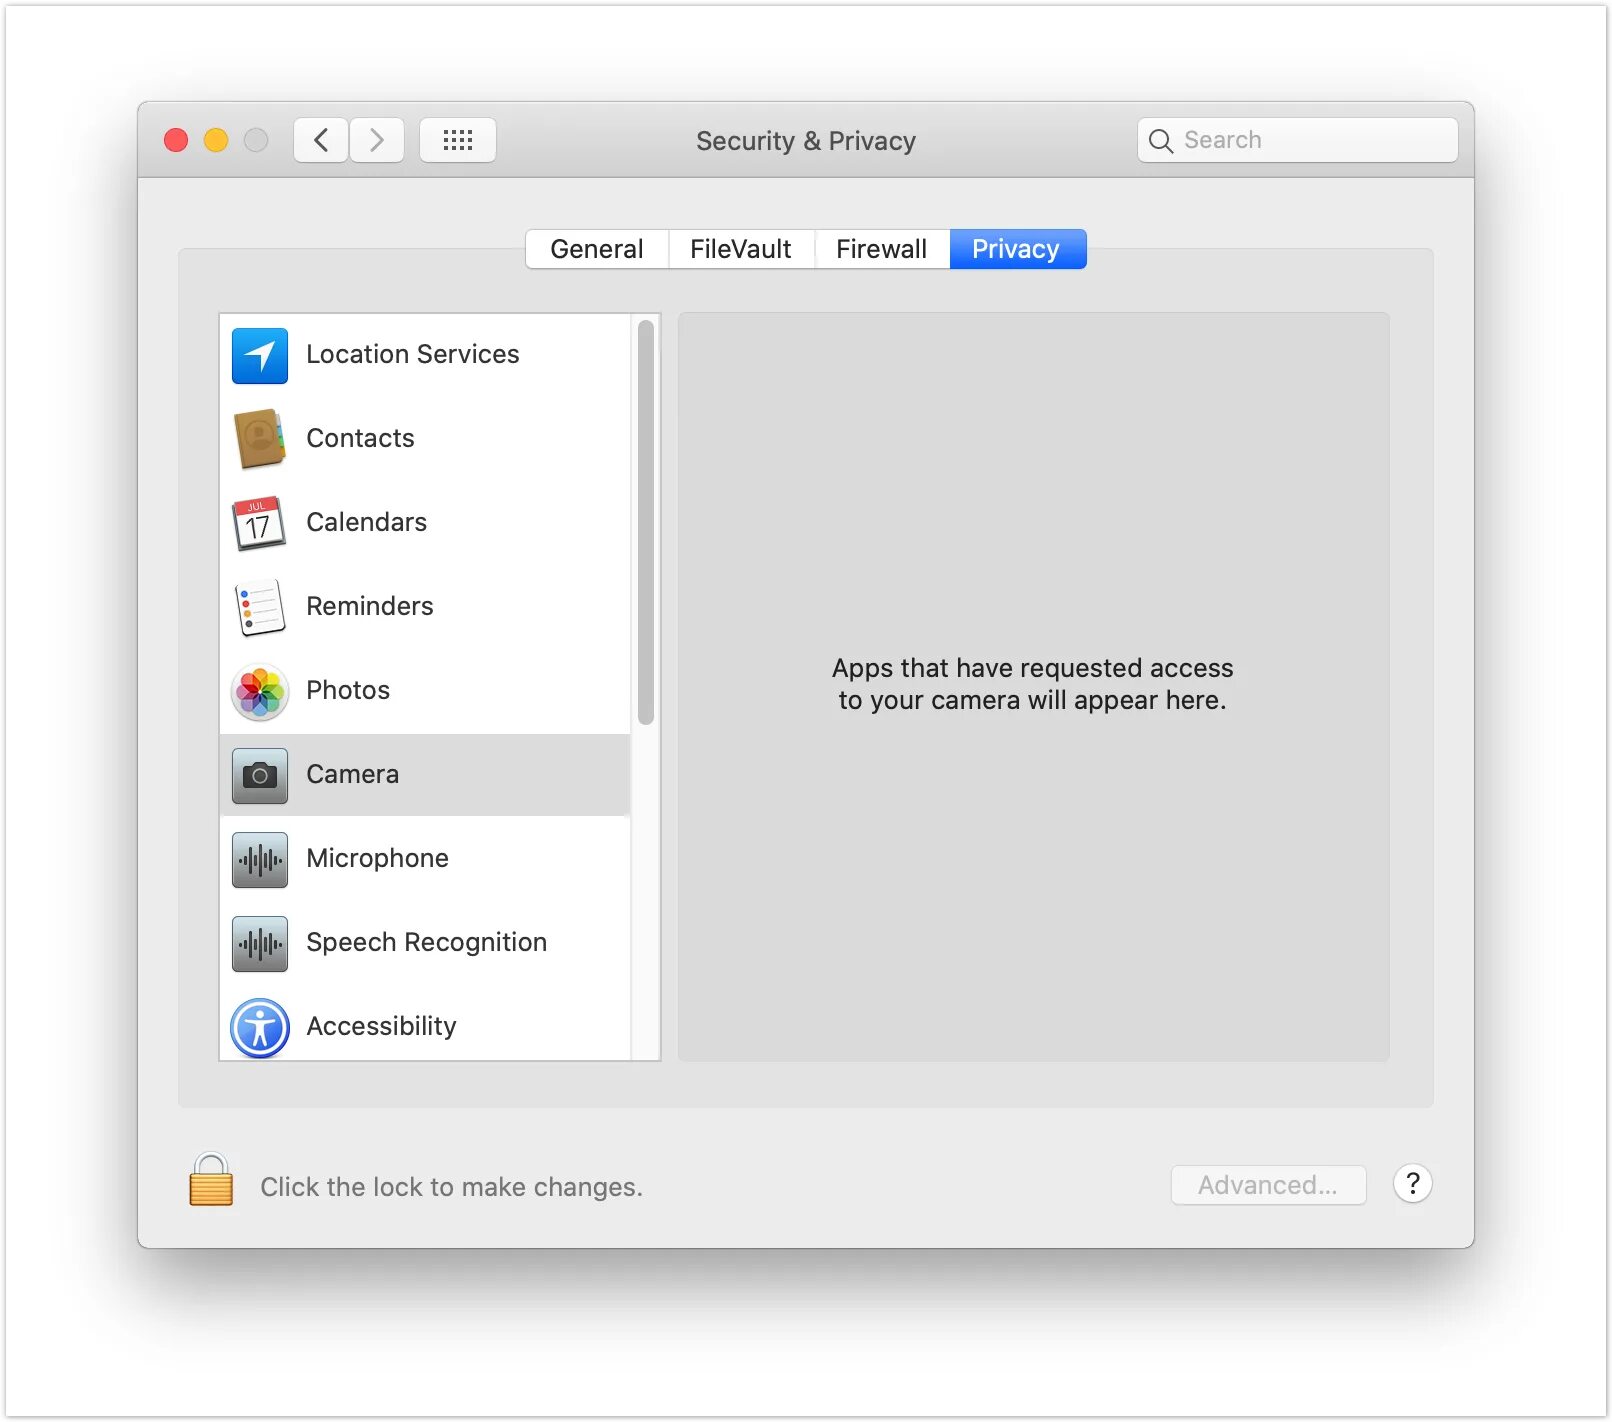Minimize window with yellow button

click(x=216, y=140)
